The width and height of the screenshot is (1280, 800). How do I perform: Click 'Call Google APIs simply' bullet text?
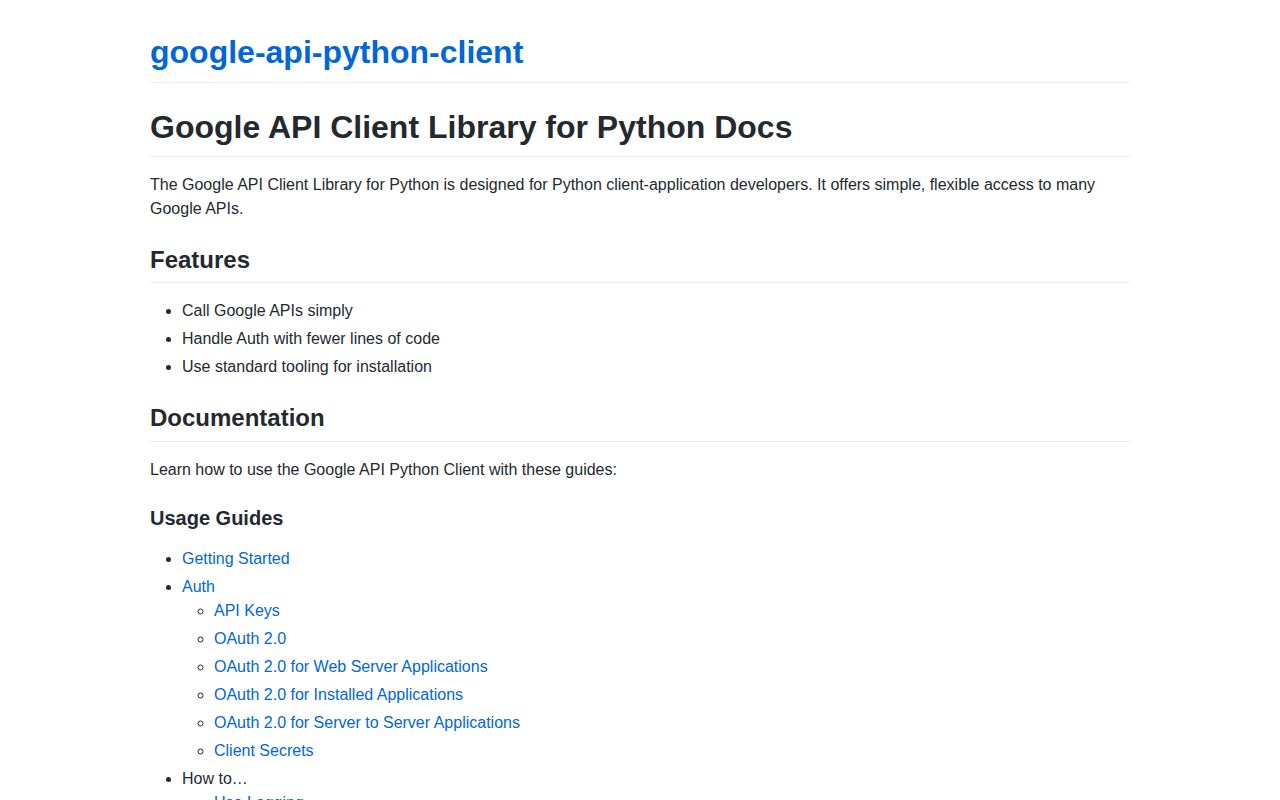pos(267,310)
